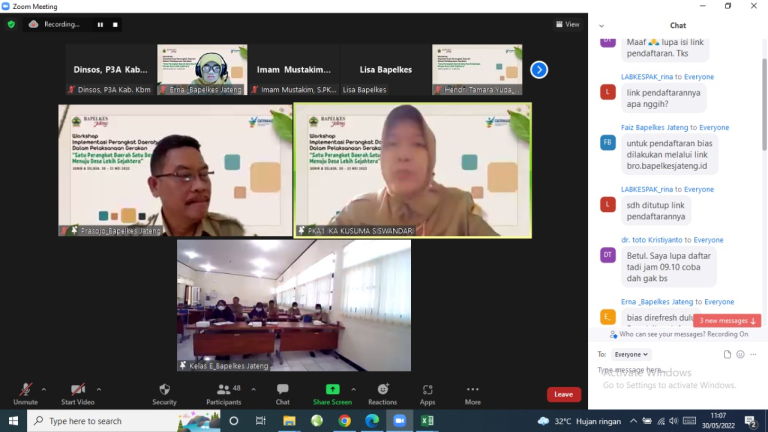The height and width of the screenshot is (432, 768).
Task: Click the green encryption shield icon
Action: 11,24
